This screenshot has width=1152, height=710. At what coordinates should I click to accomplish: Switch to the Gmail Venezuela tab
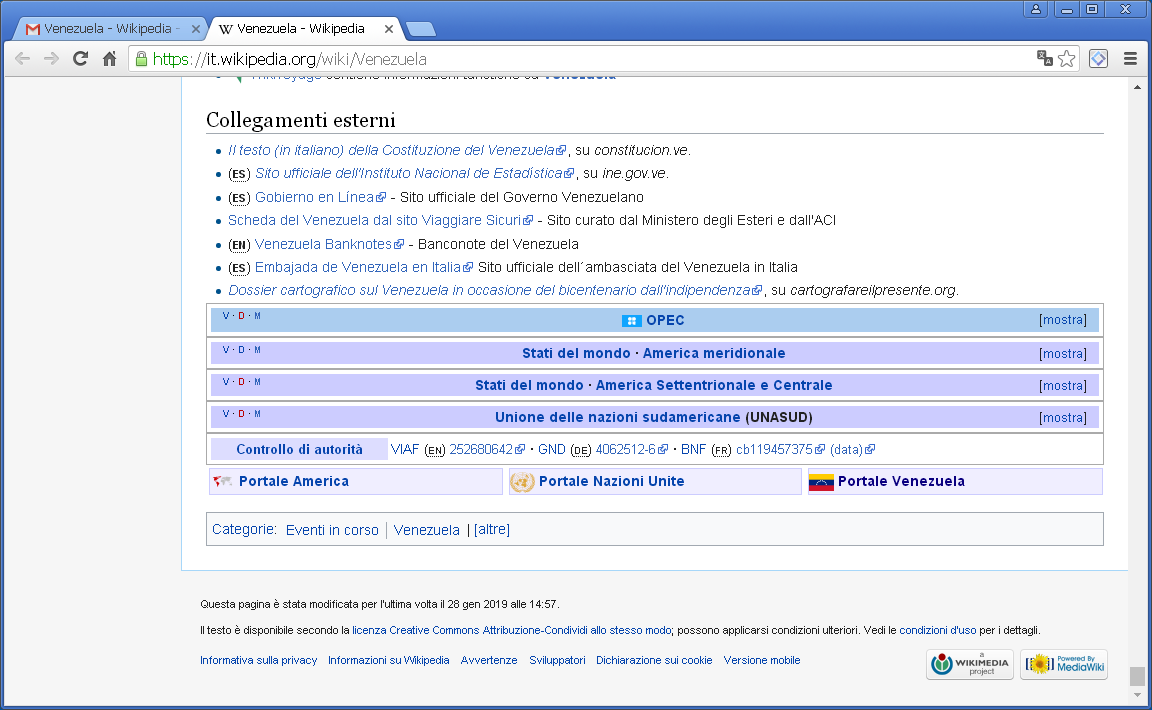(108, 29)
